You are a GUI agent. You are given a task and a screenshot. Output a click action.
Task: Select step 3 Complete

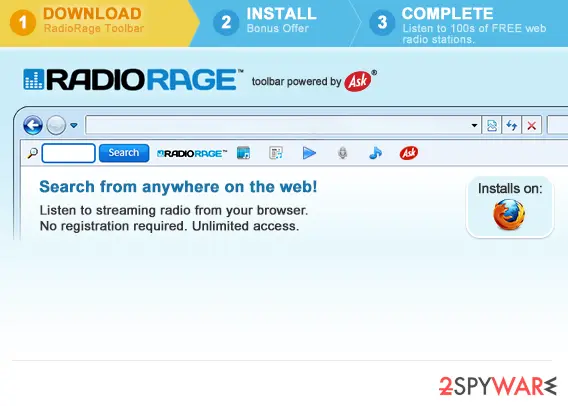point(460,23)
